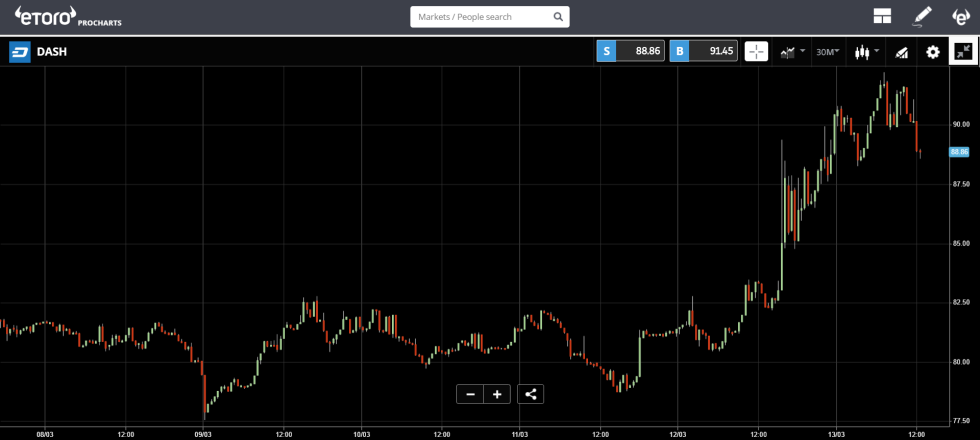Viewport: 980px width, 440px height.
Task: Open the 30M timeframe dropdown
Action: click(827, 52)
